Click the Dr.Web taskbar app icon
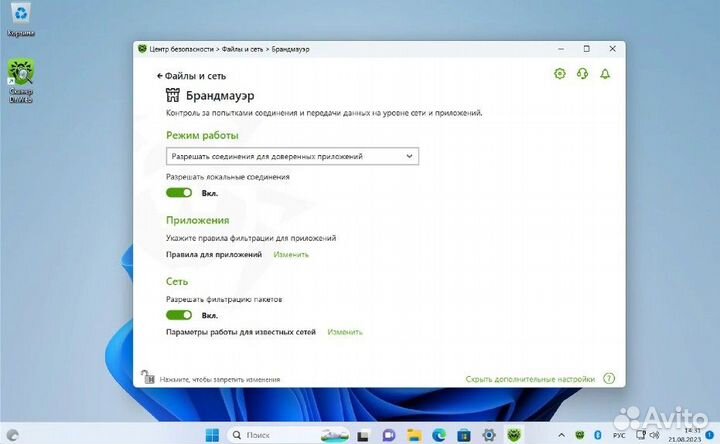Screen dimensions: 720x444 pos(514,434)
